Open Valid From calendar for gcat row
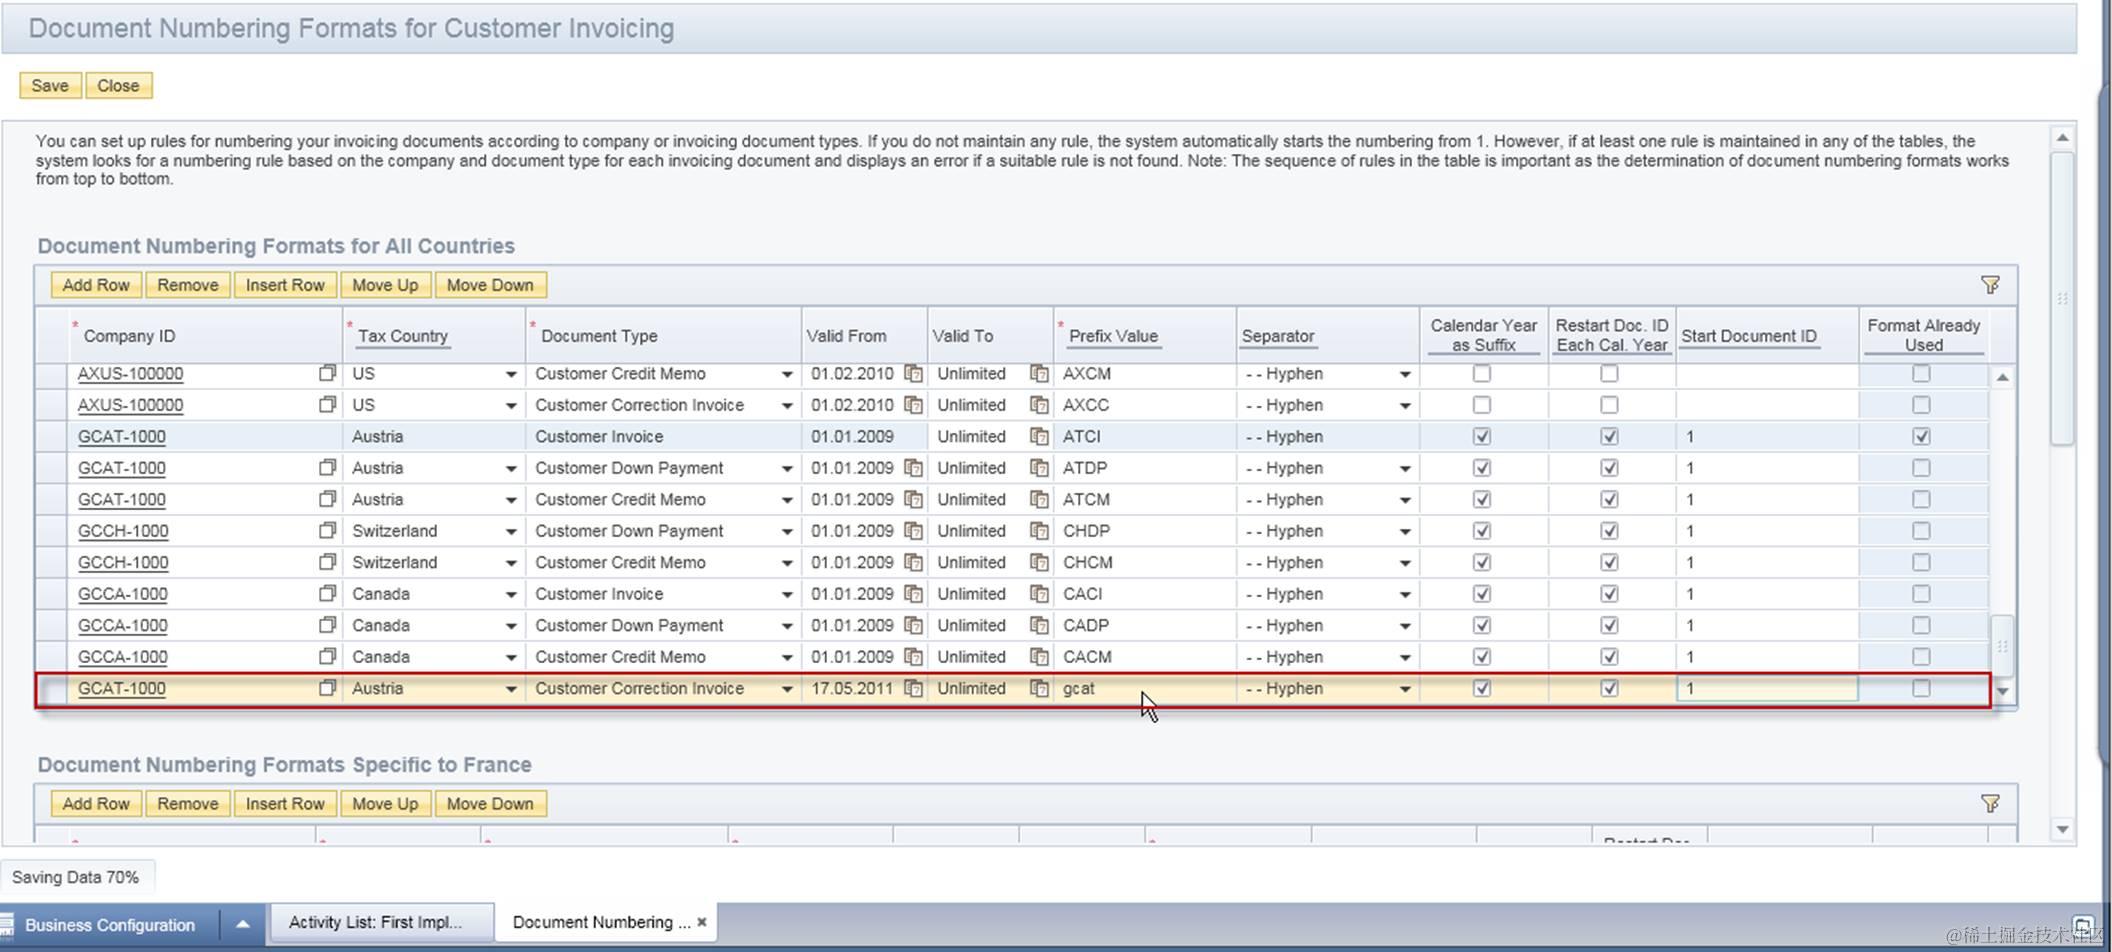Image resolution: width=2112 pixels, height=952 pixels. (913, 688)
